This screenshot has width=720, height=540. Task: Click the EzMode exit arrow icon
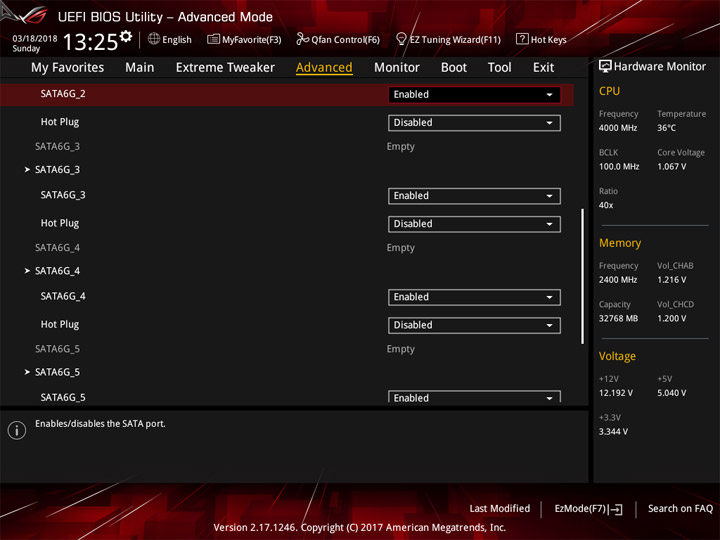tap(615, 509)
